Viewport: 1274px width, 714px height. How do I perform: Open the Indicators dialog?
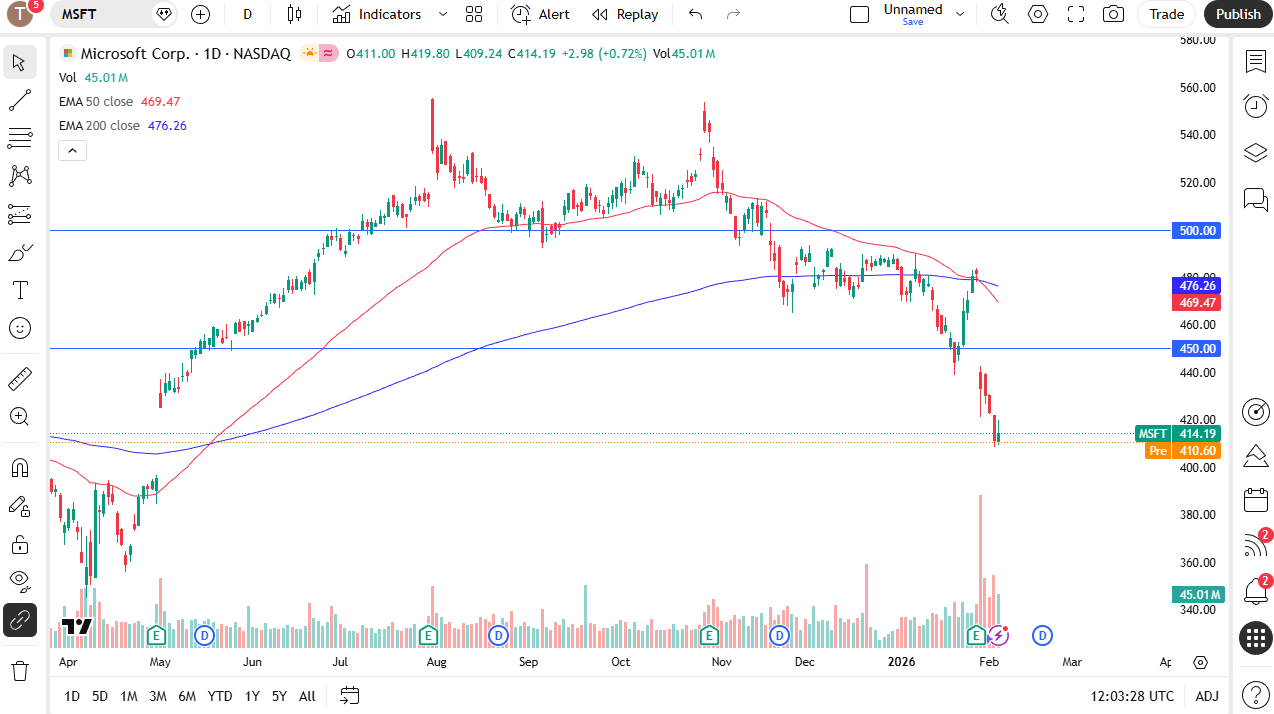pos(377,14)
